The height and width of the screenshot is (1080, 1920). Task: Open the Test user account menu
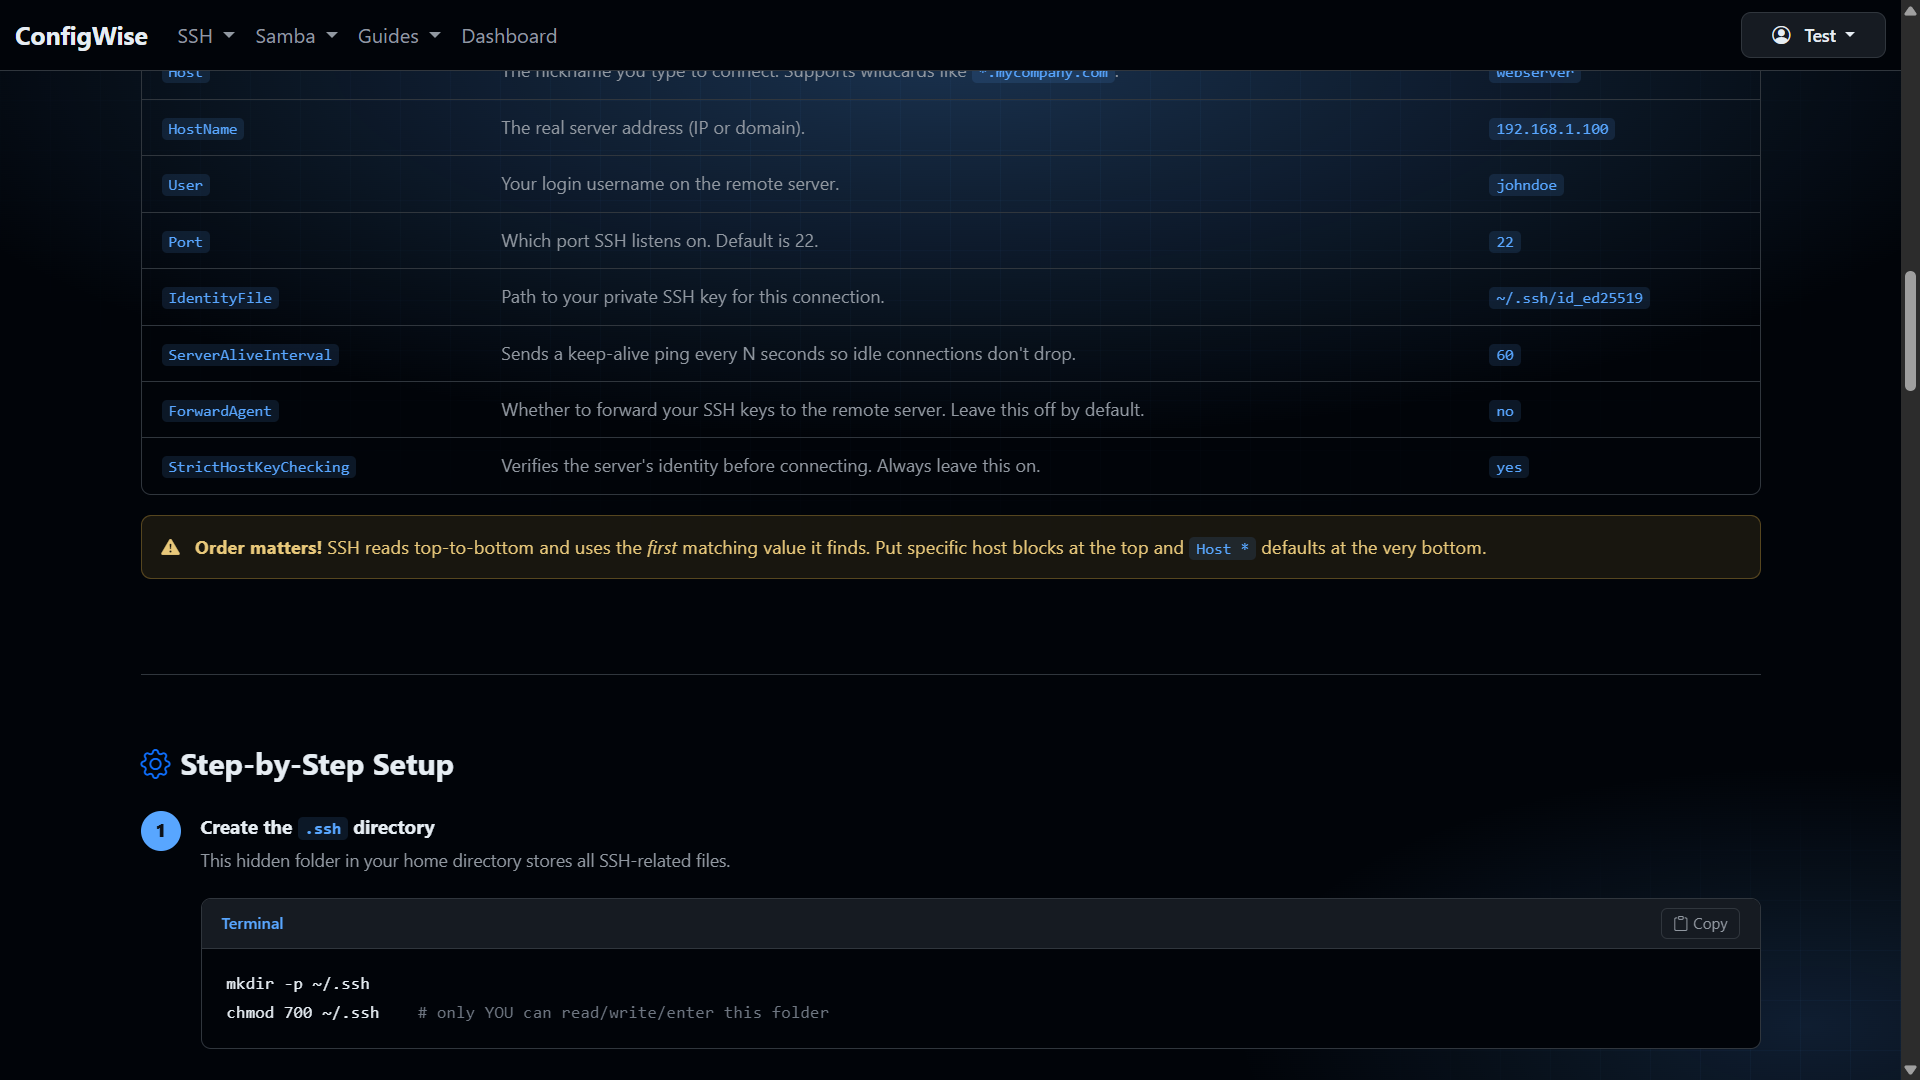tap(1812, 35)
